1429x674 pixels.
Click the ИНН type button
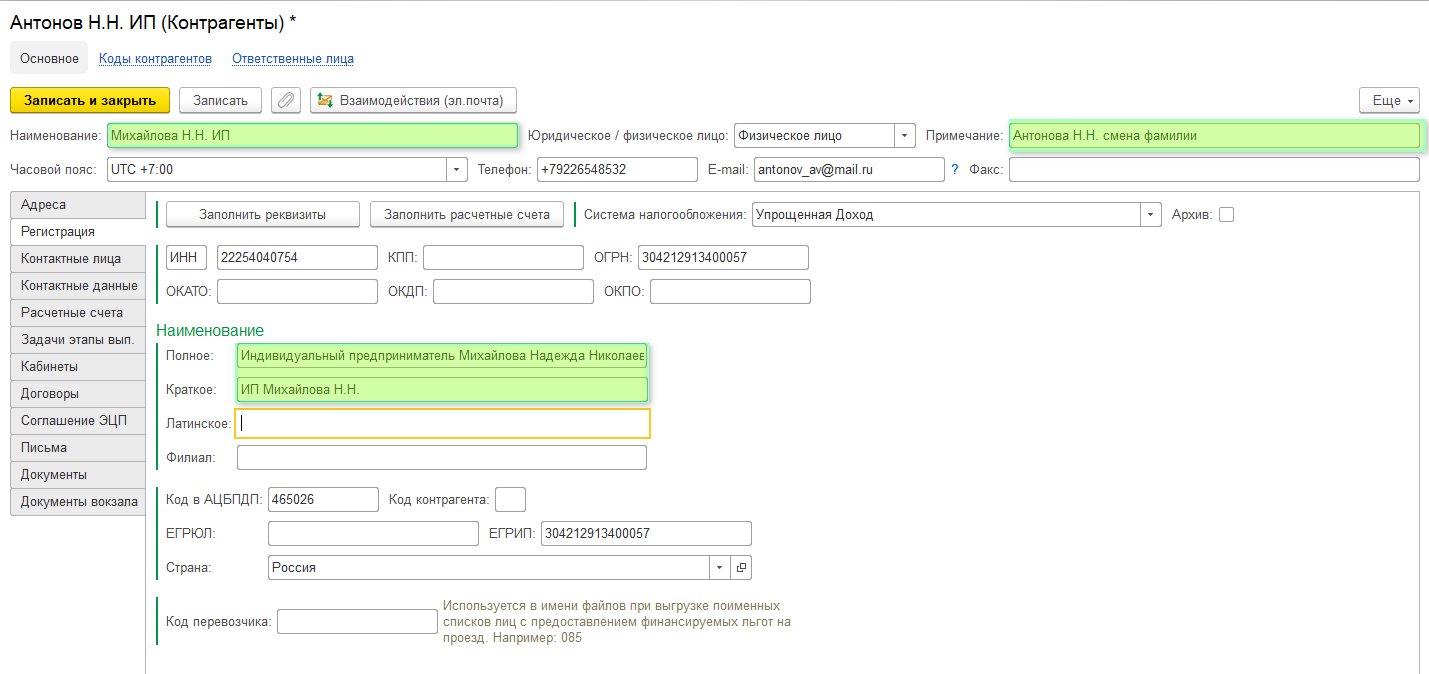tap(185, 258)
